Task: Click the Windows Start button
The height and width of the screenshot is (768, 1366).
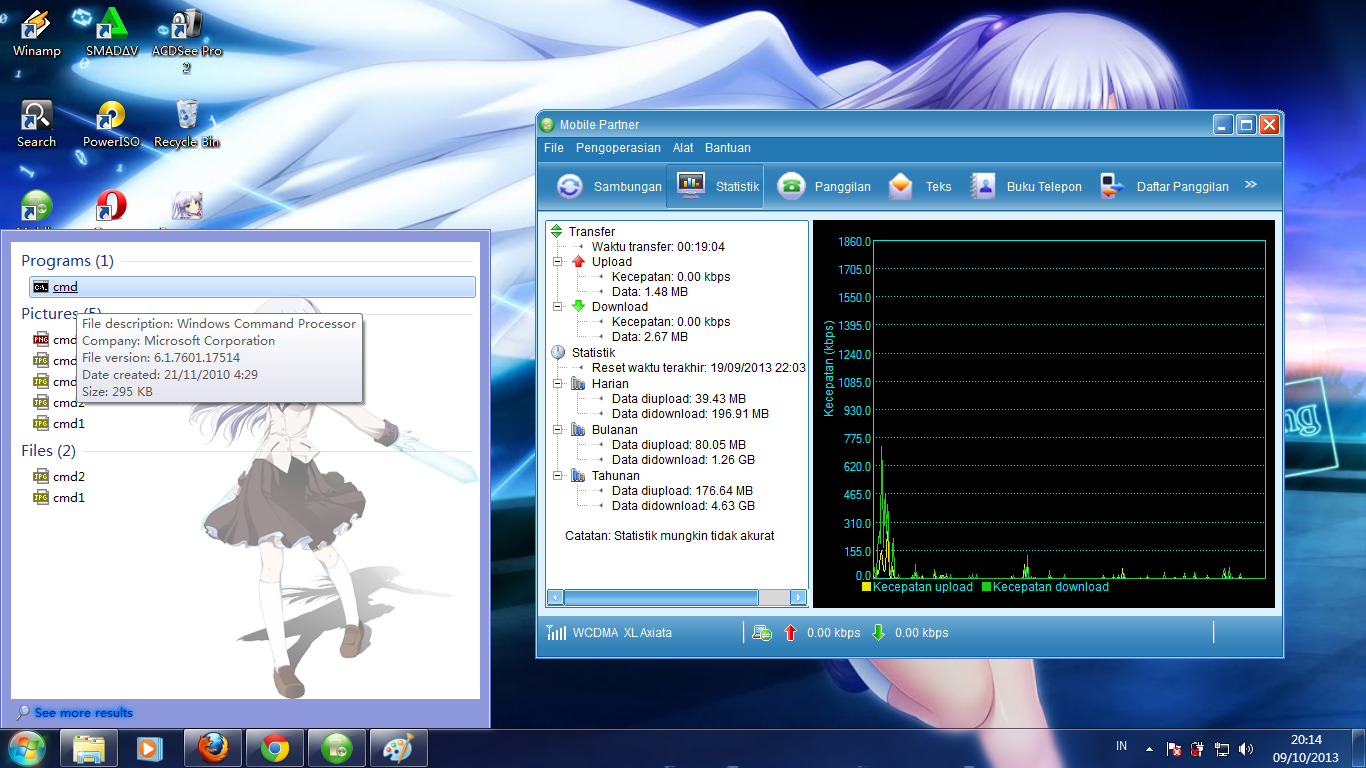Action: pyautogui.click(x=27, y=748)
